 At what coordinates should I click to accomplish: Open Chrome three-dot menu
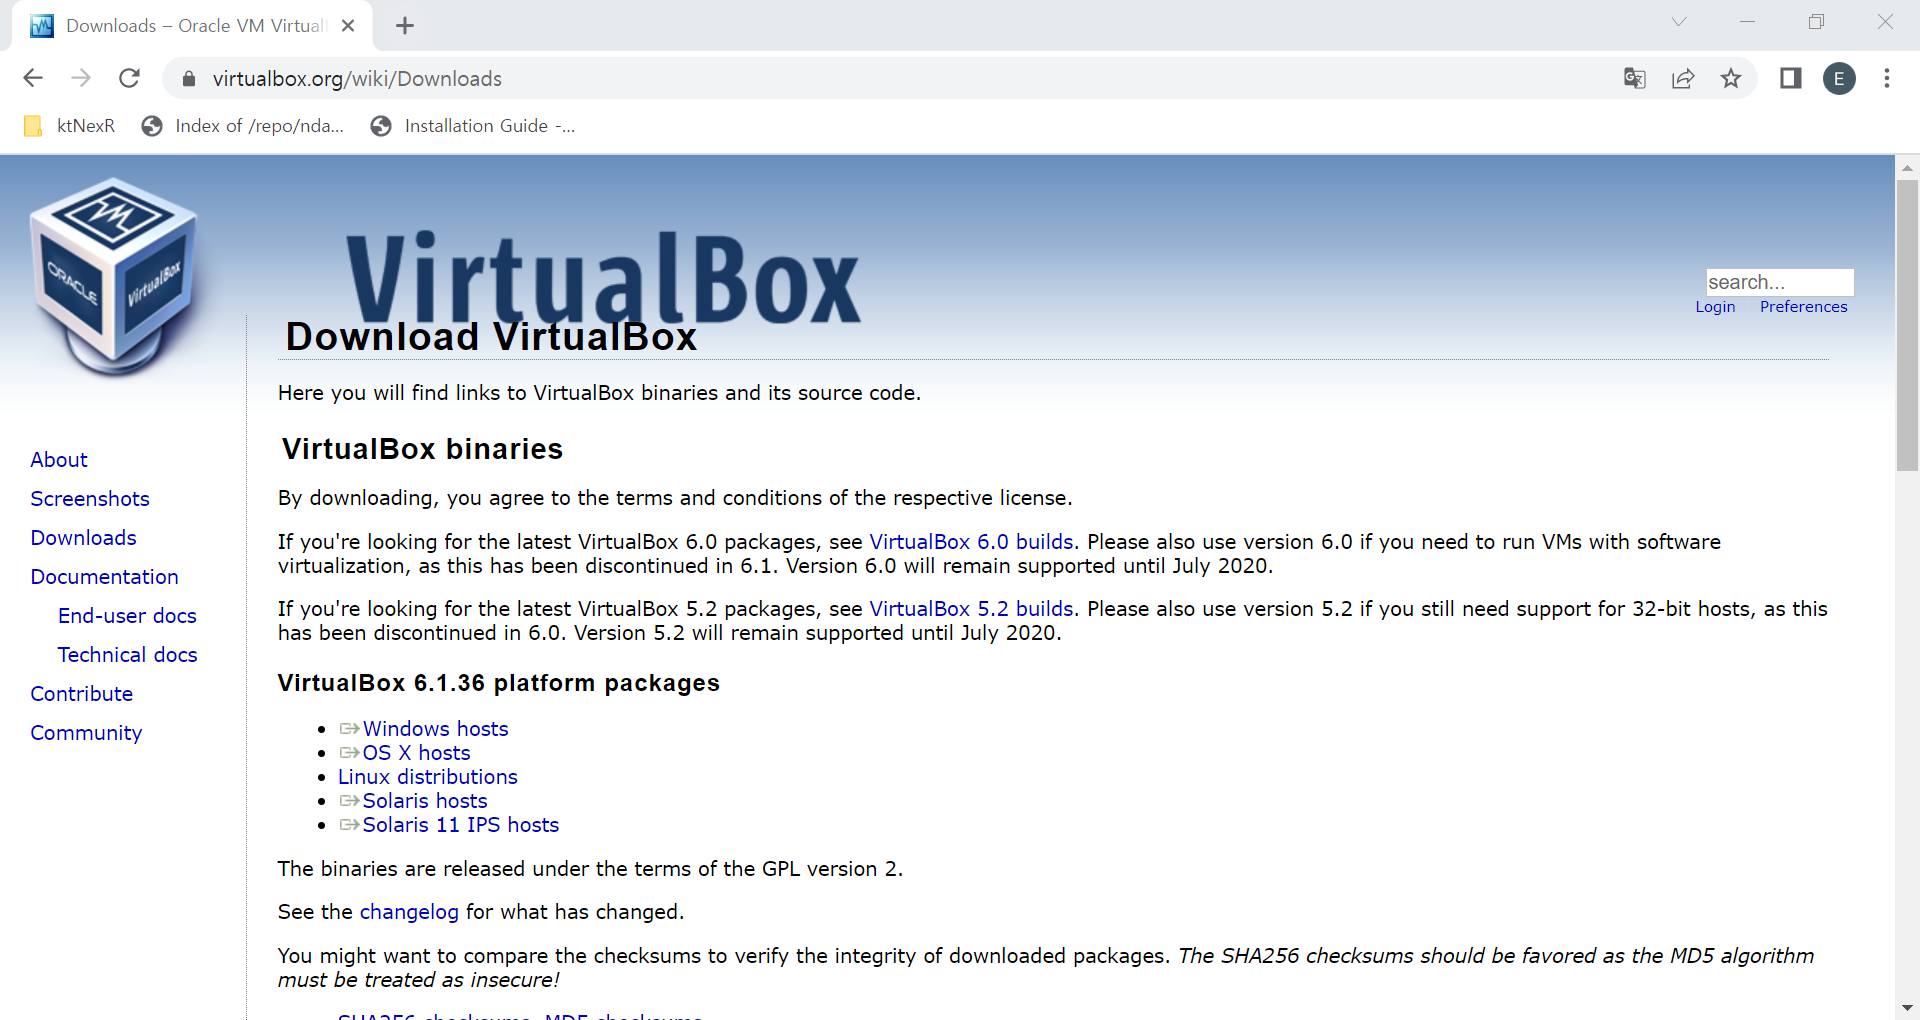[x=1887, y=78]
